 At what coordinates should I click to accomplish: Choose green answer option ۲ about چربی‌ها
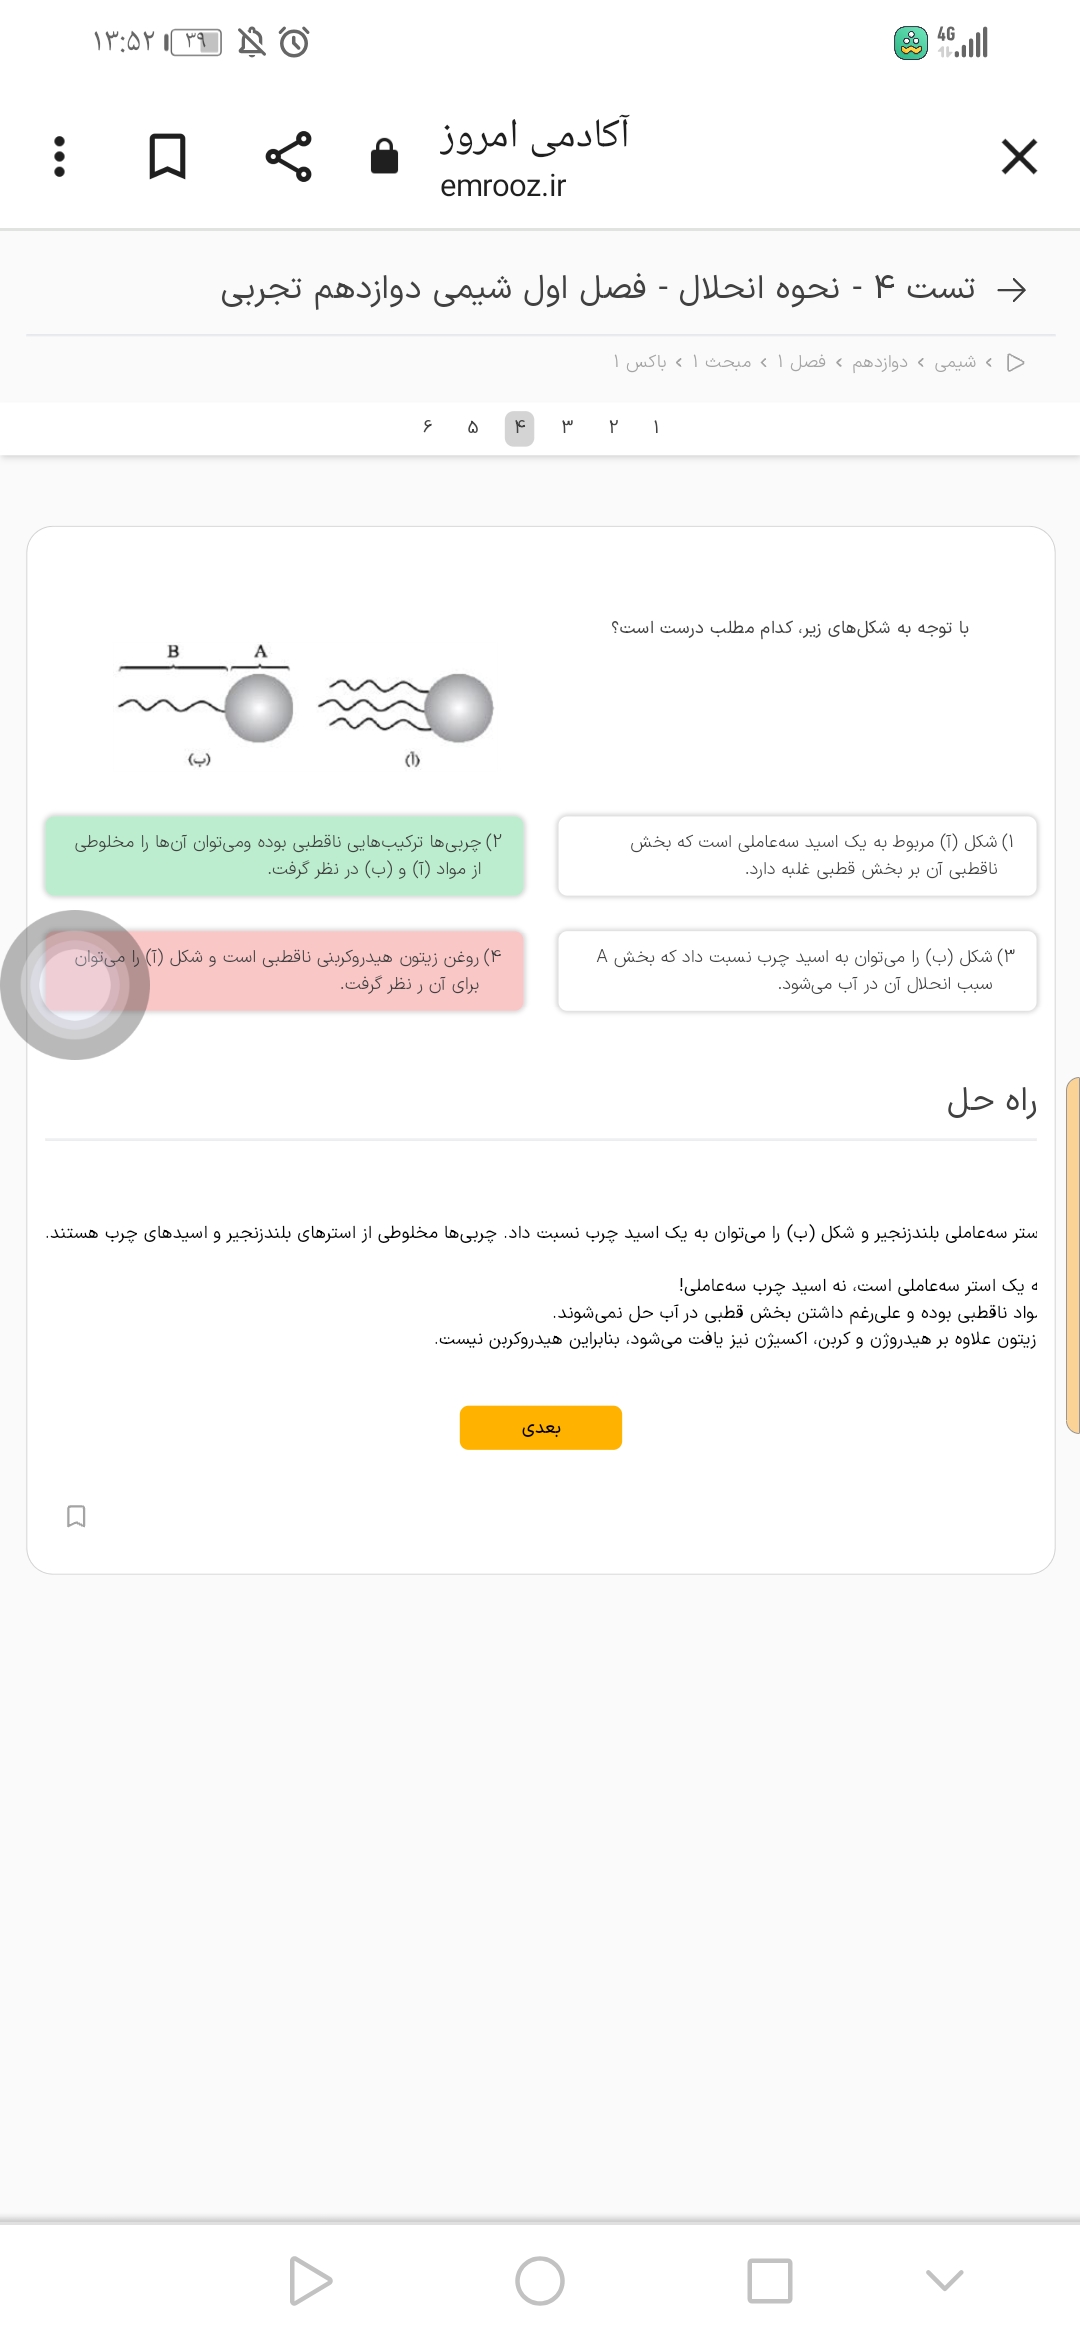pos(284,856)
